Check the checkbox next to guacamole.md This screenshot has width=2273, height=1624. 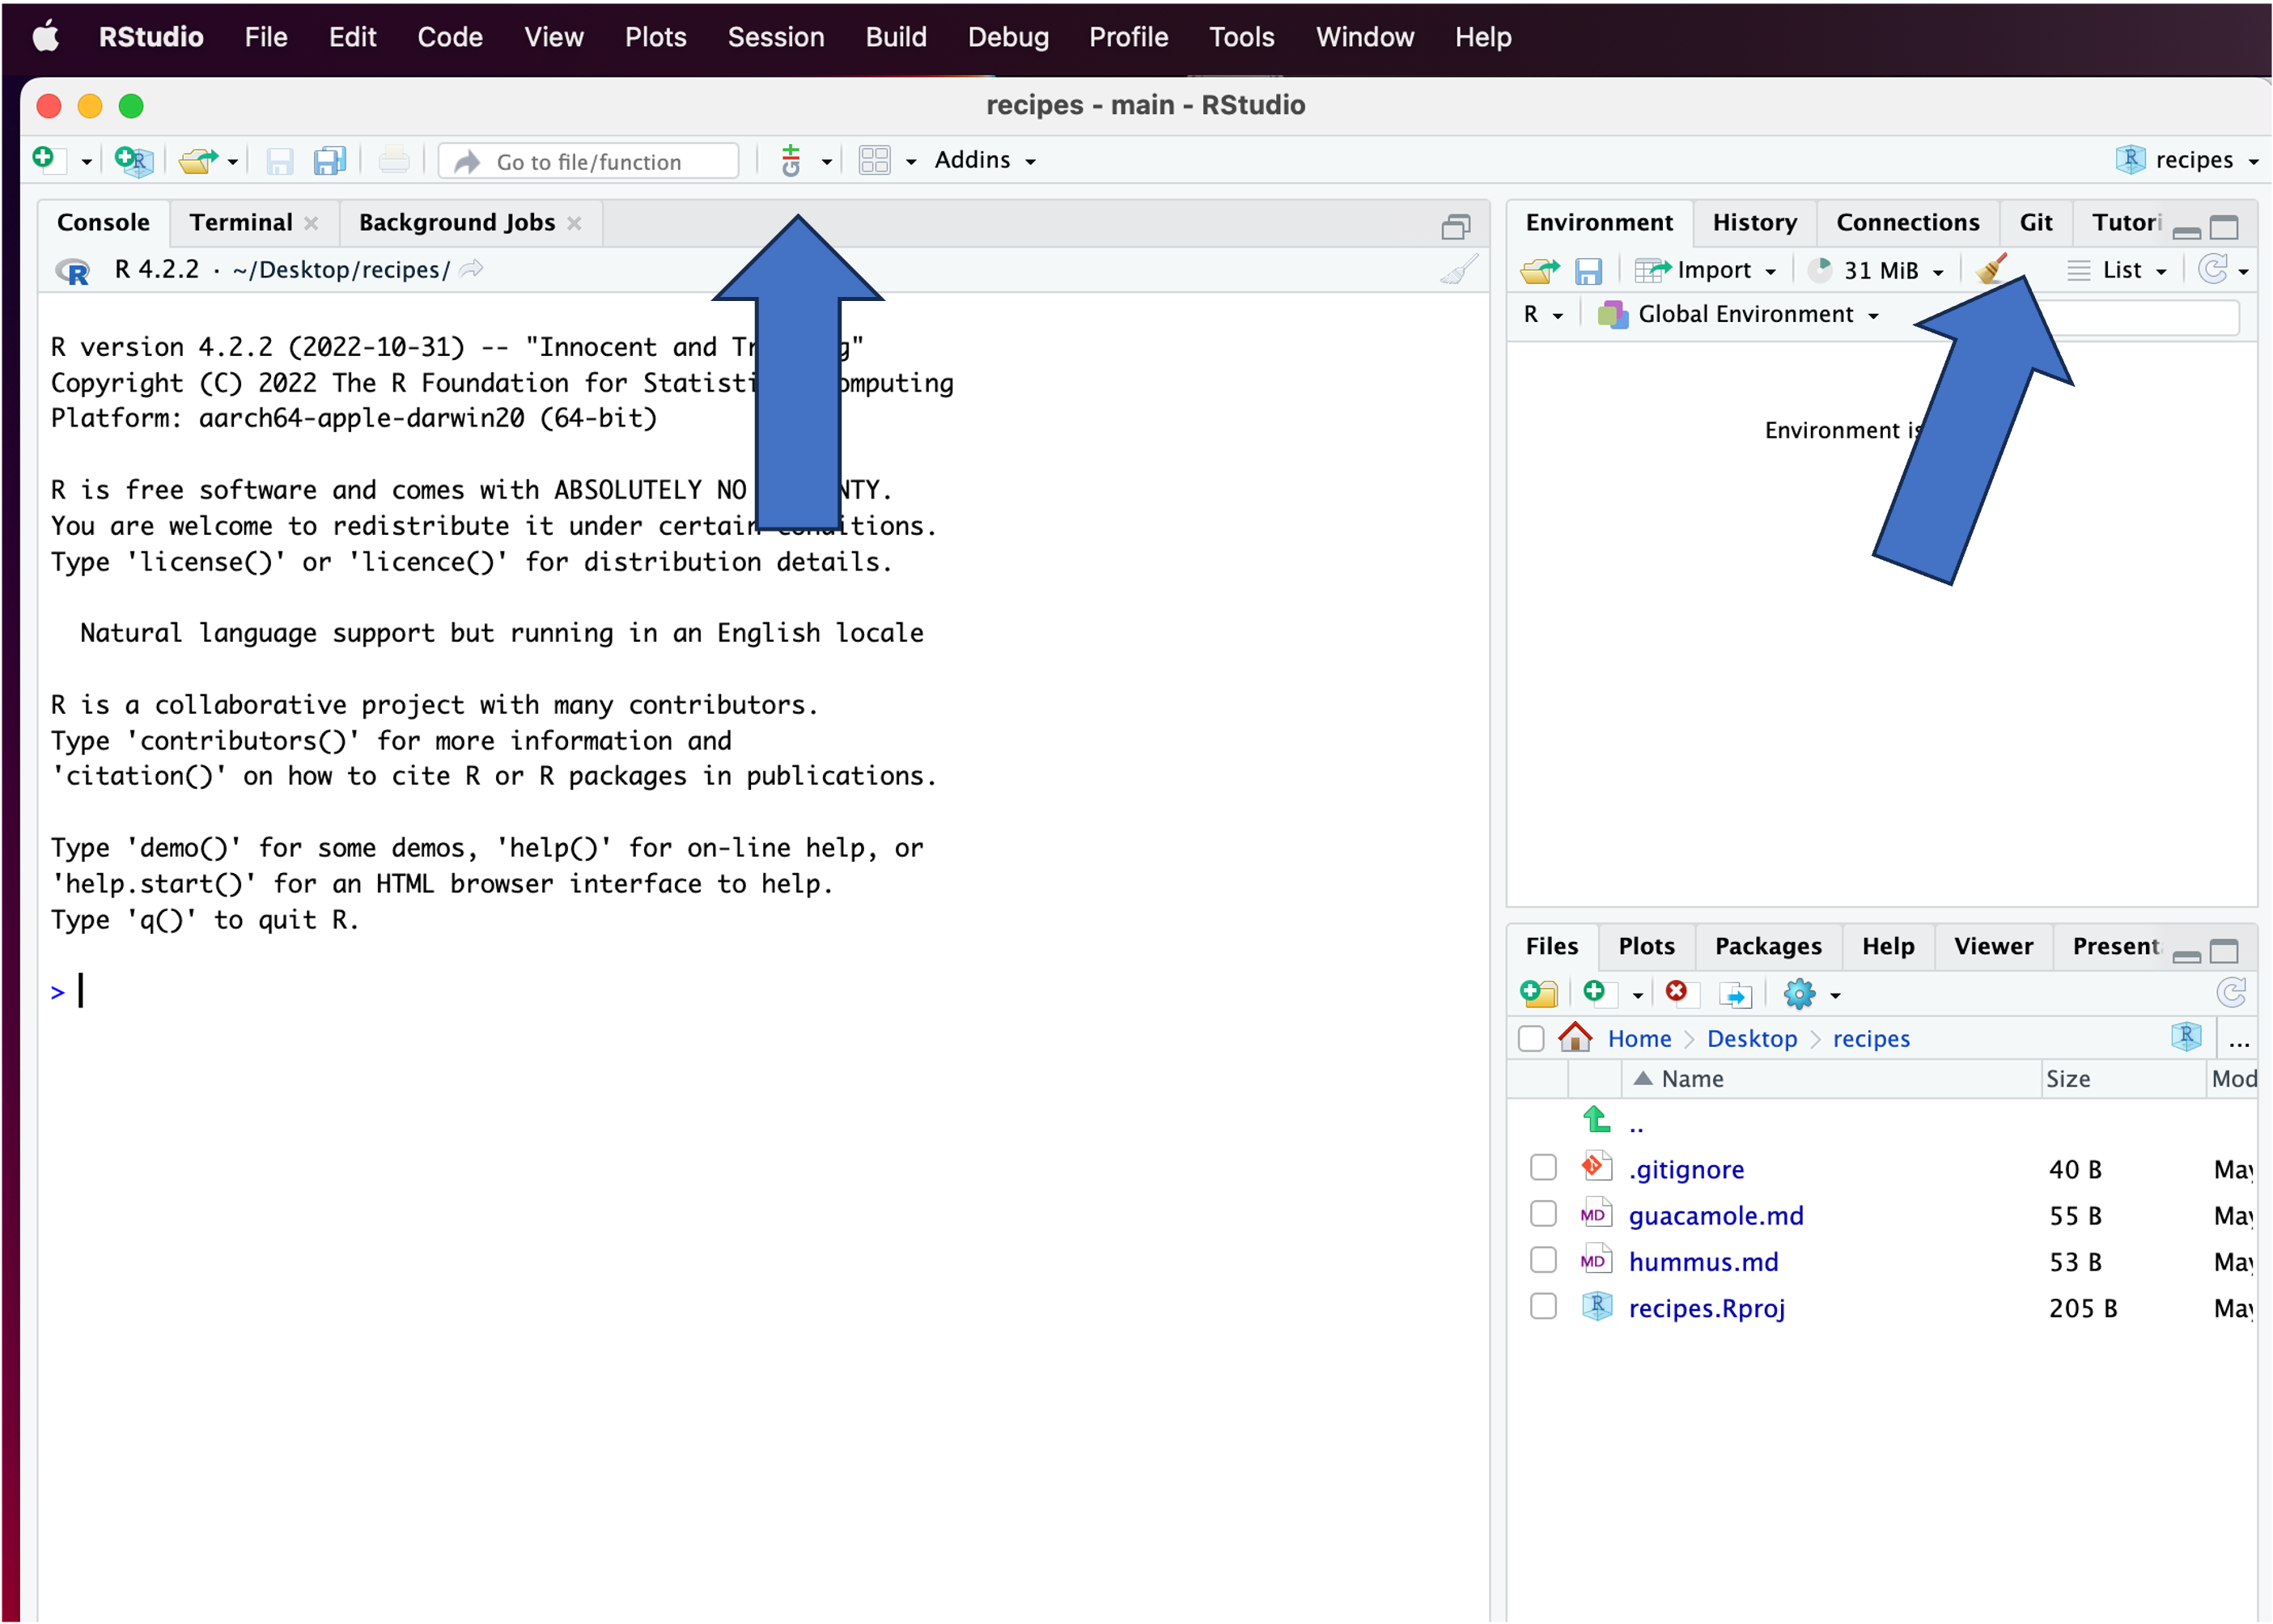(x=1543, y=1213)
